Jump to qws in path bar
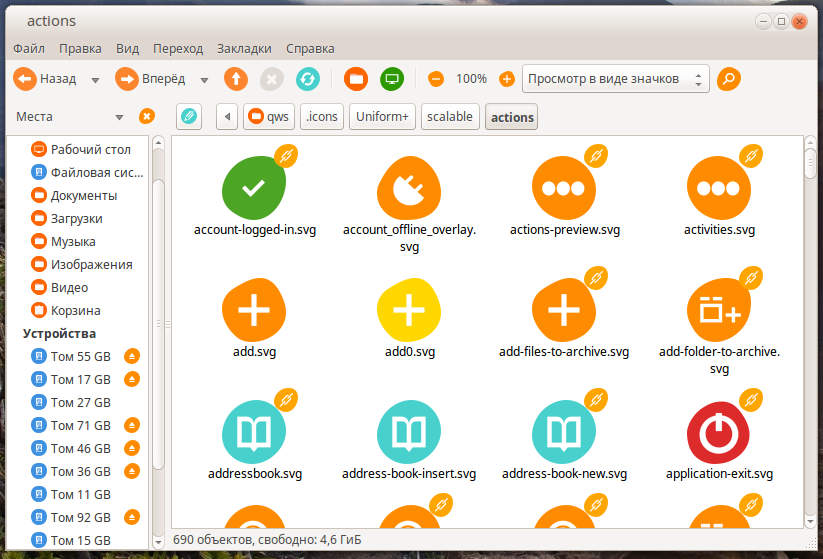The width and height of the screenshot is (823, 559). tap(269, 117)
